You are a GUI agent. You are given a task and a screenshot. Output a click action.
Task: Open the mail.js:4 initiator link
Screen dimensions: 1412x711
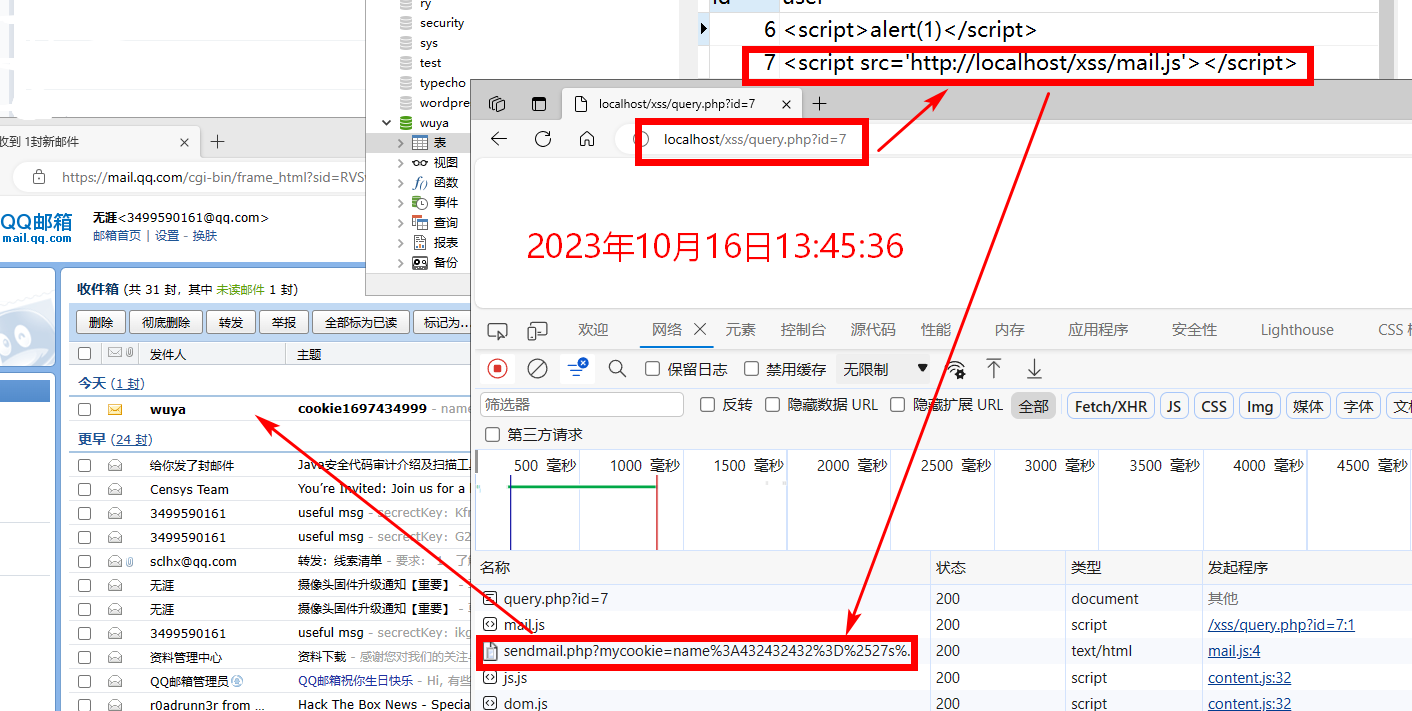(x=1234, y=651)
